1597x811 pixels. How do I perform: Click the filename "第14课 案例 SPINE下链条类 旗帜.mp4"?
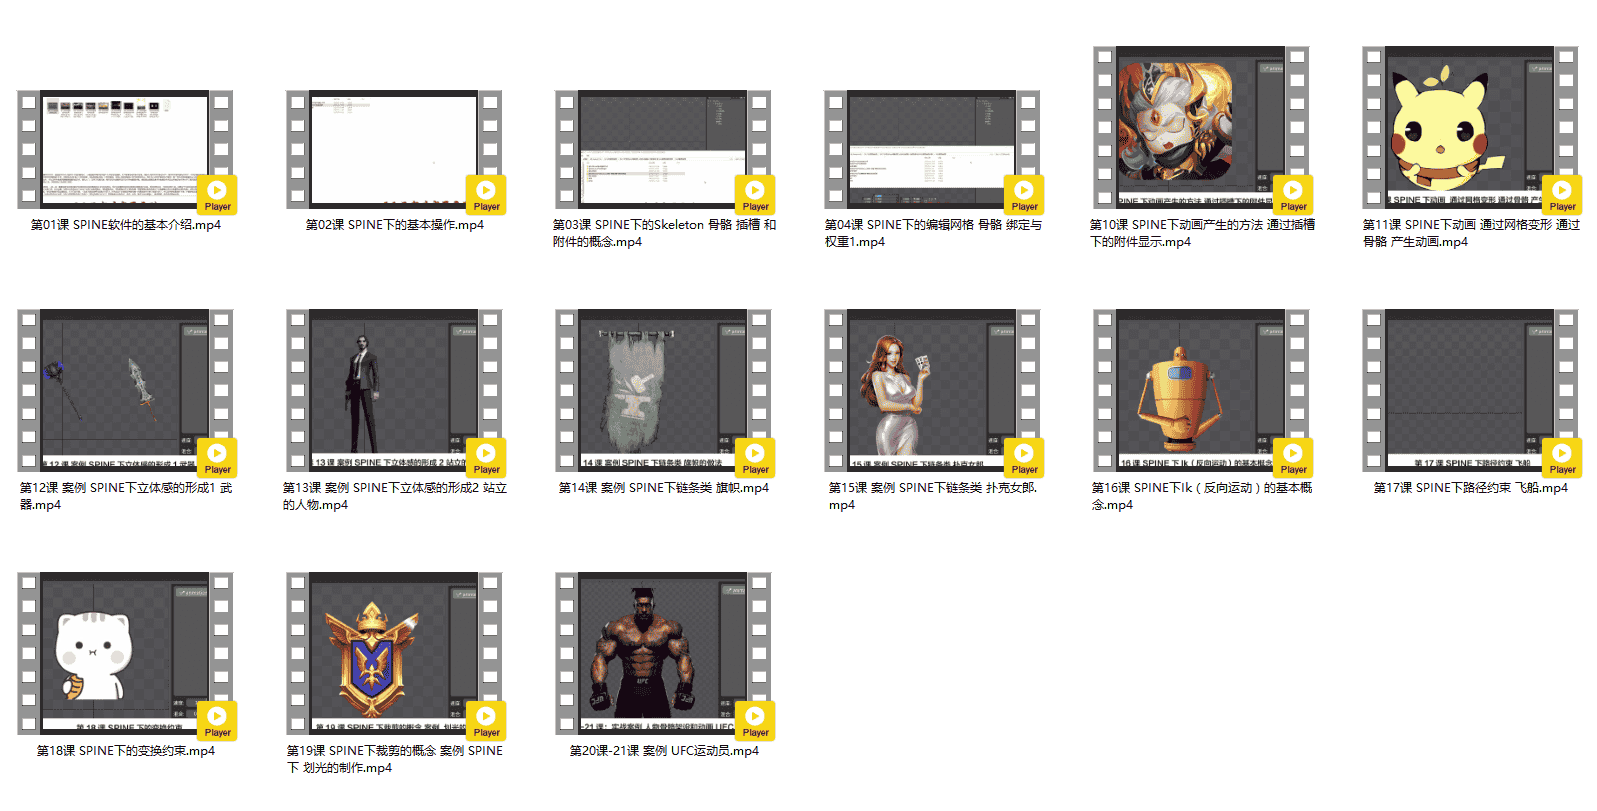664,488
